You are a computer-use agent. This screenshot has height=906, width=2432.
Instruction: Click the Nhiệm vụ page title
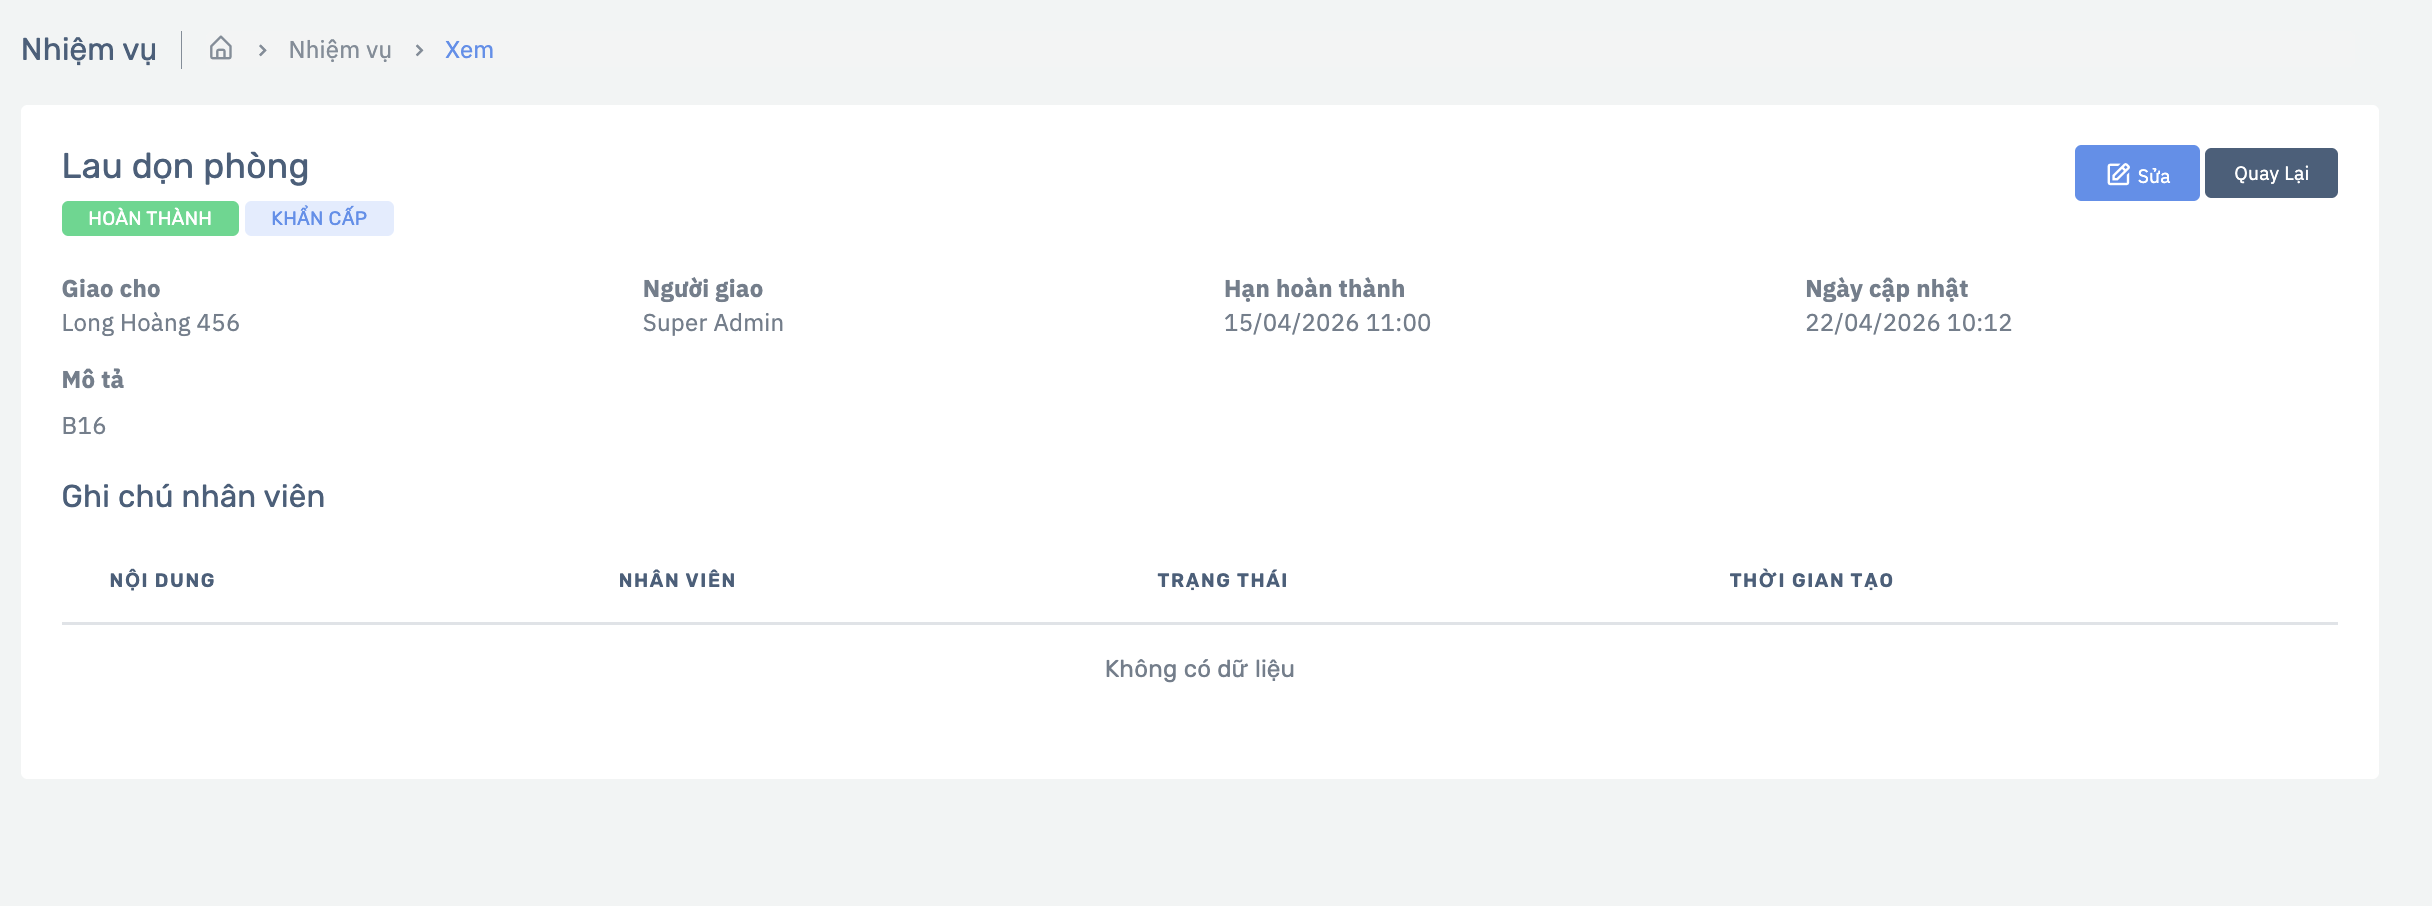tap(89, 50)
